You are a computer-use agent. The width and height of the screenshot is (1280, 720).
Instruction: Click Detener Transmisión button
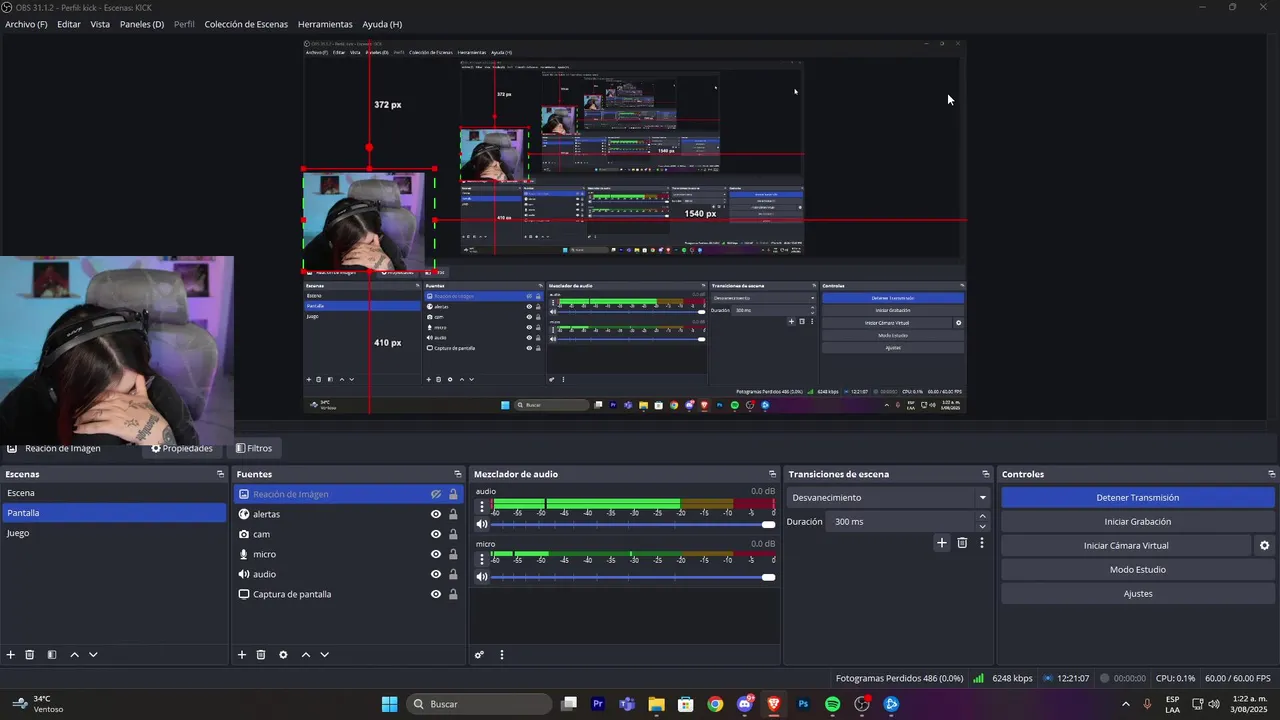1138,497
